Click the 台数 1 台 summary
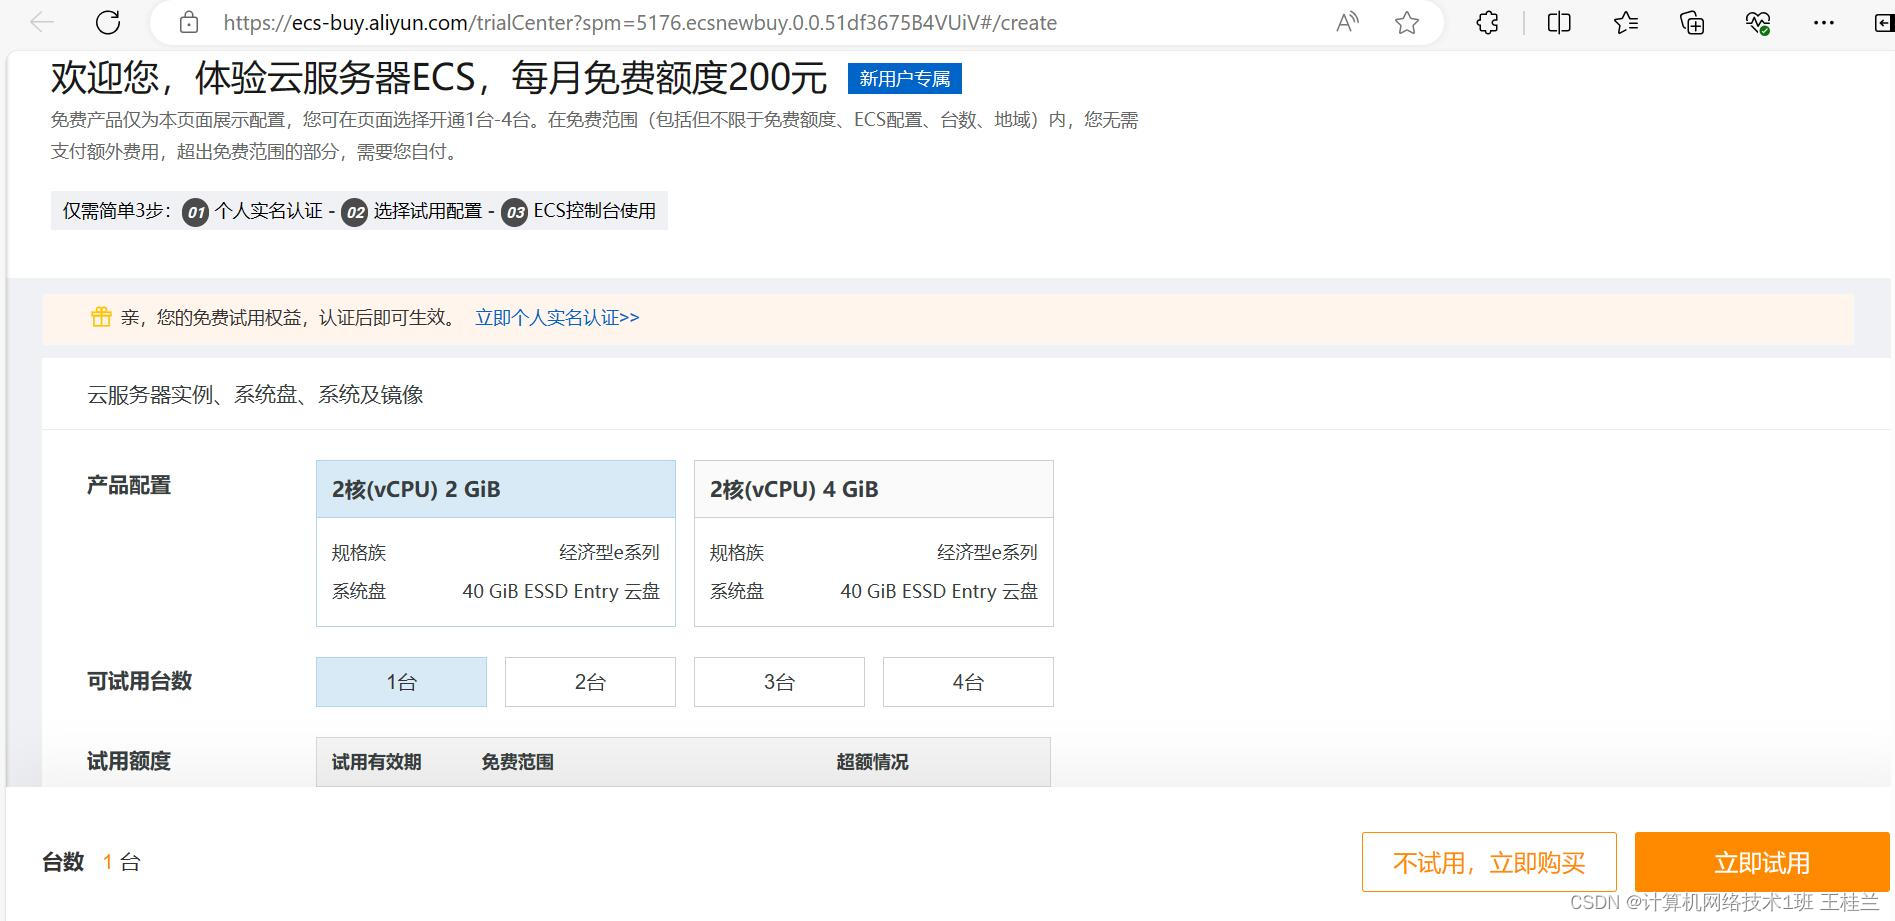 [x=91, y=862]
